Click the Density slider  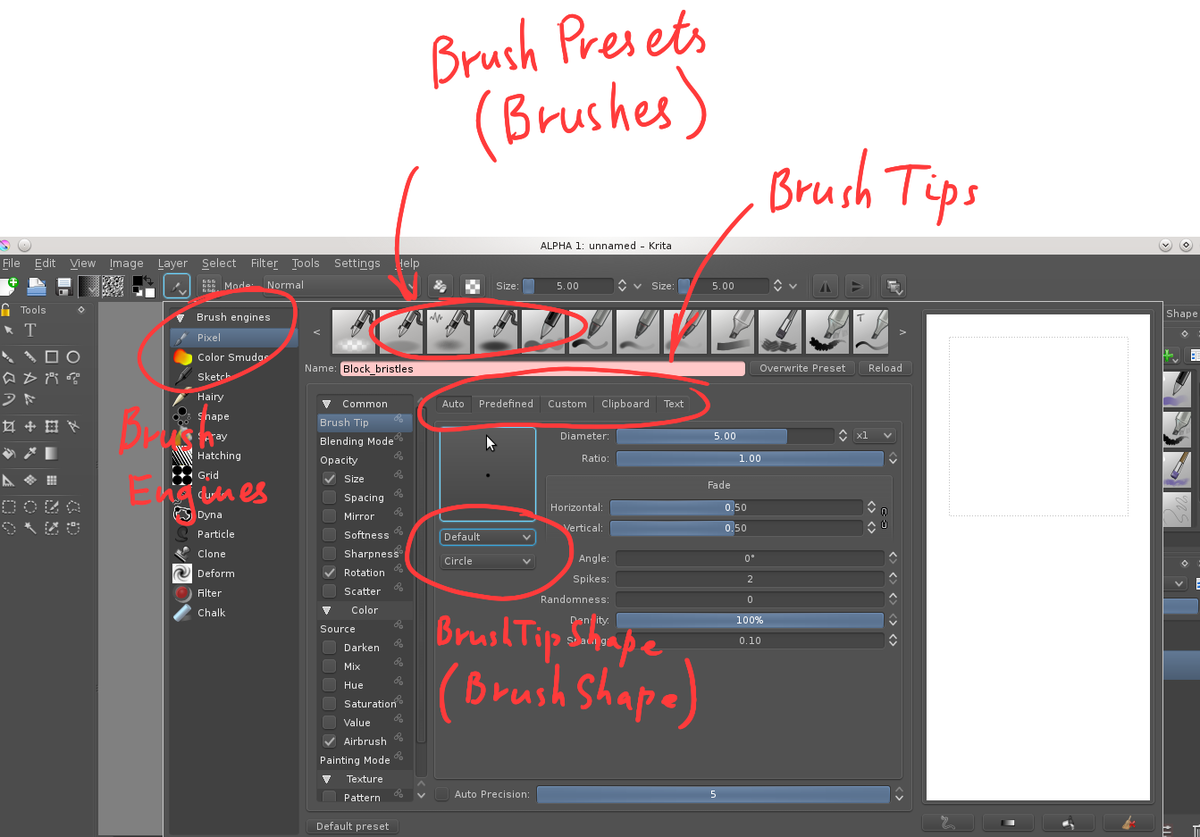click(749, 621)
